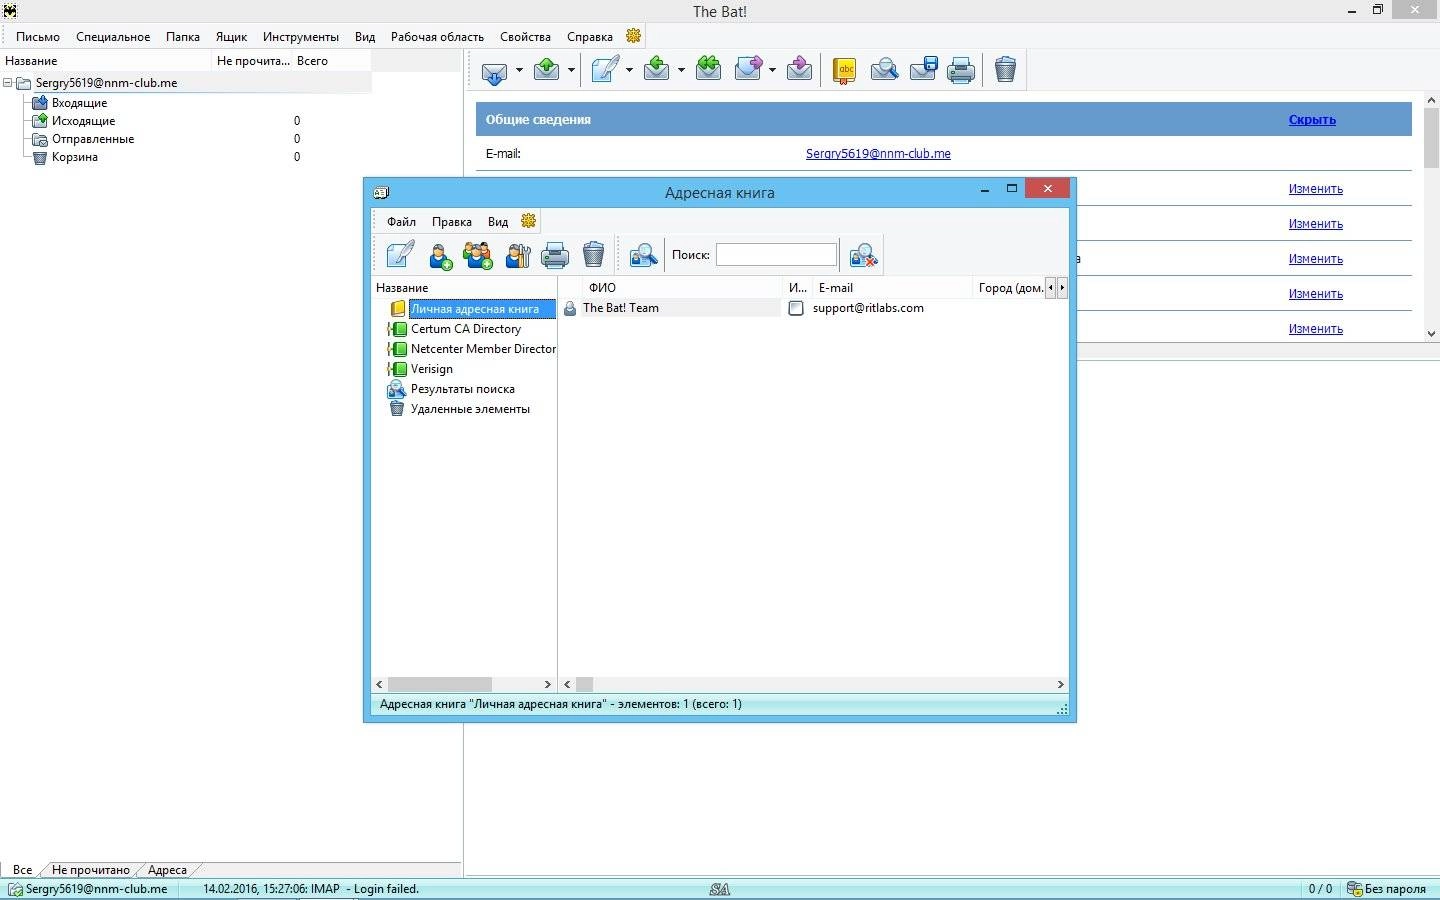Open the Рабочая область menu
The height and width of the screenshot is (900, 1440).
click(437, 37)
